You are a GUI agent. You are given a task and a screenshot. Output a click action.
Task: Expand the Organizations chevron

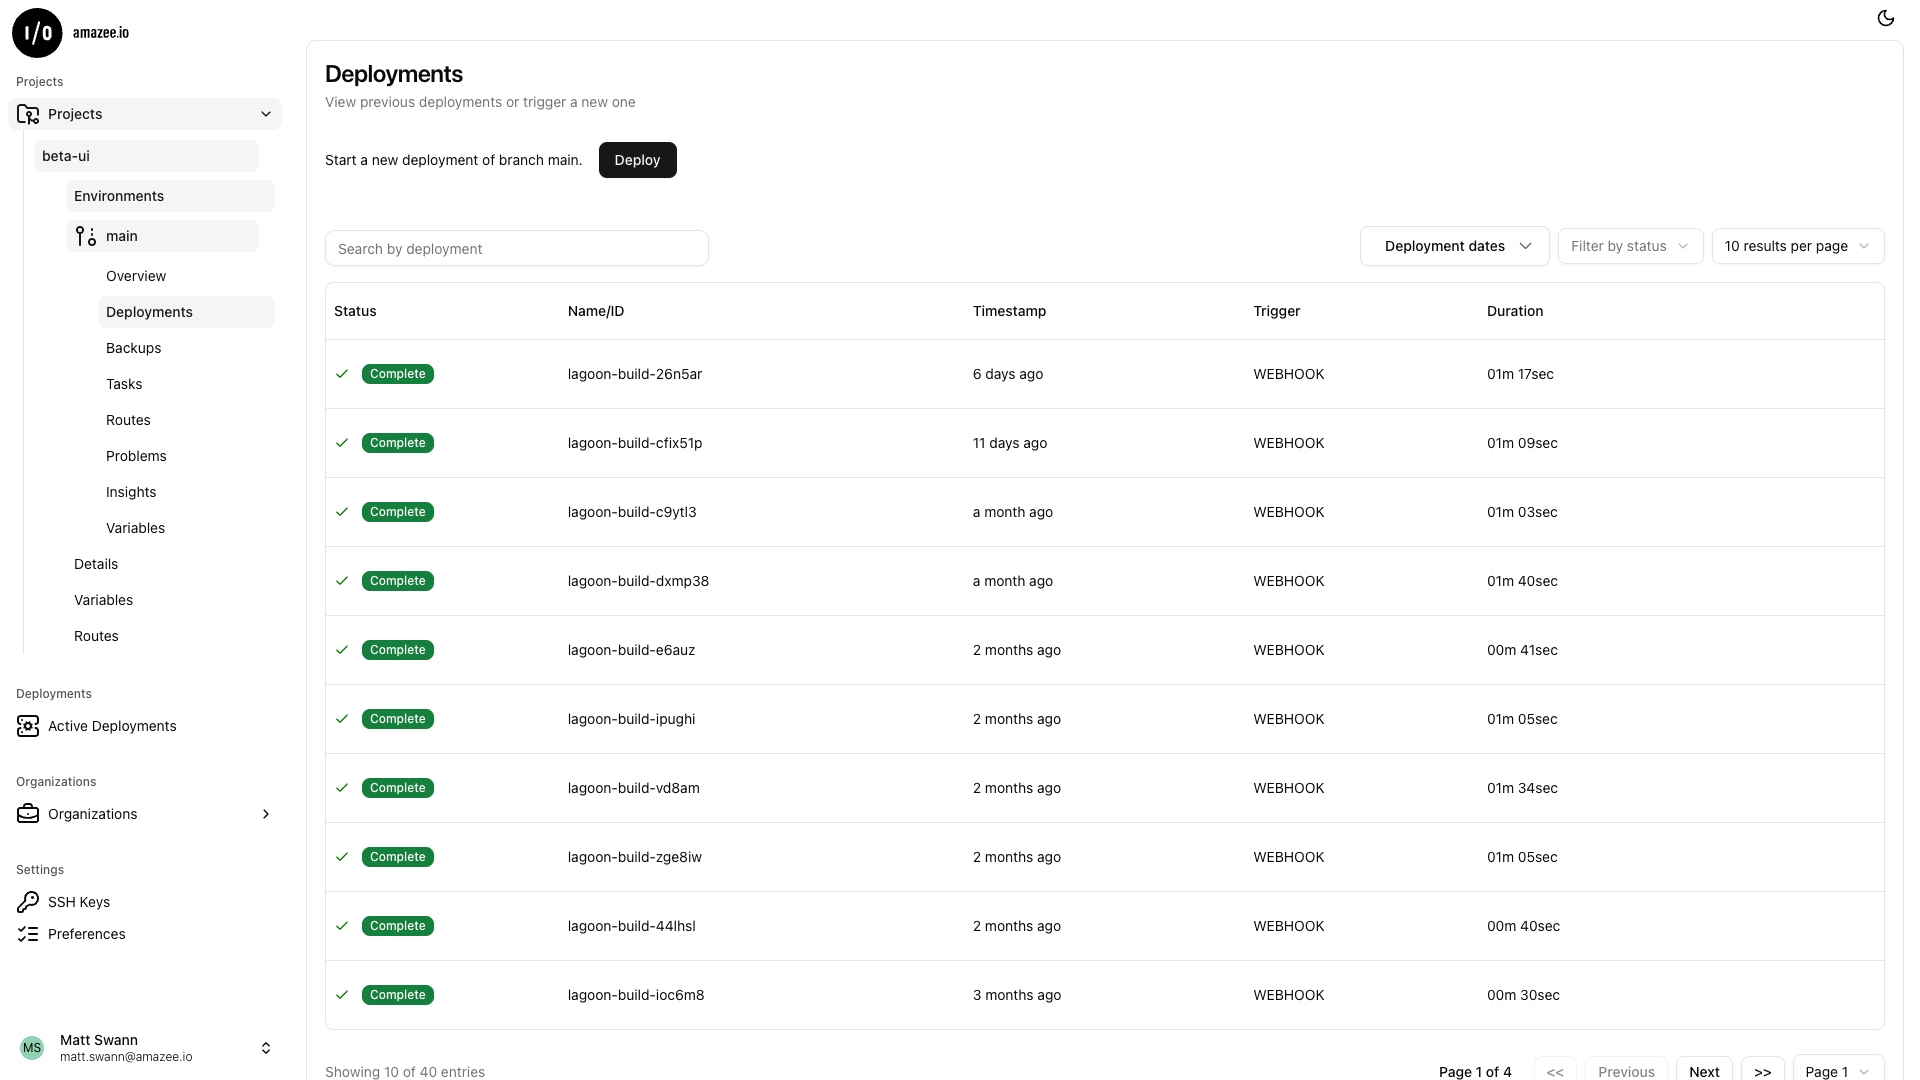pos(266,814)
